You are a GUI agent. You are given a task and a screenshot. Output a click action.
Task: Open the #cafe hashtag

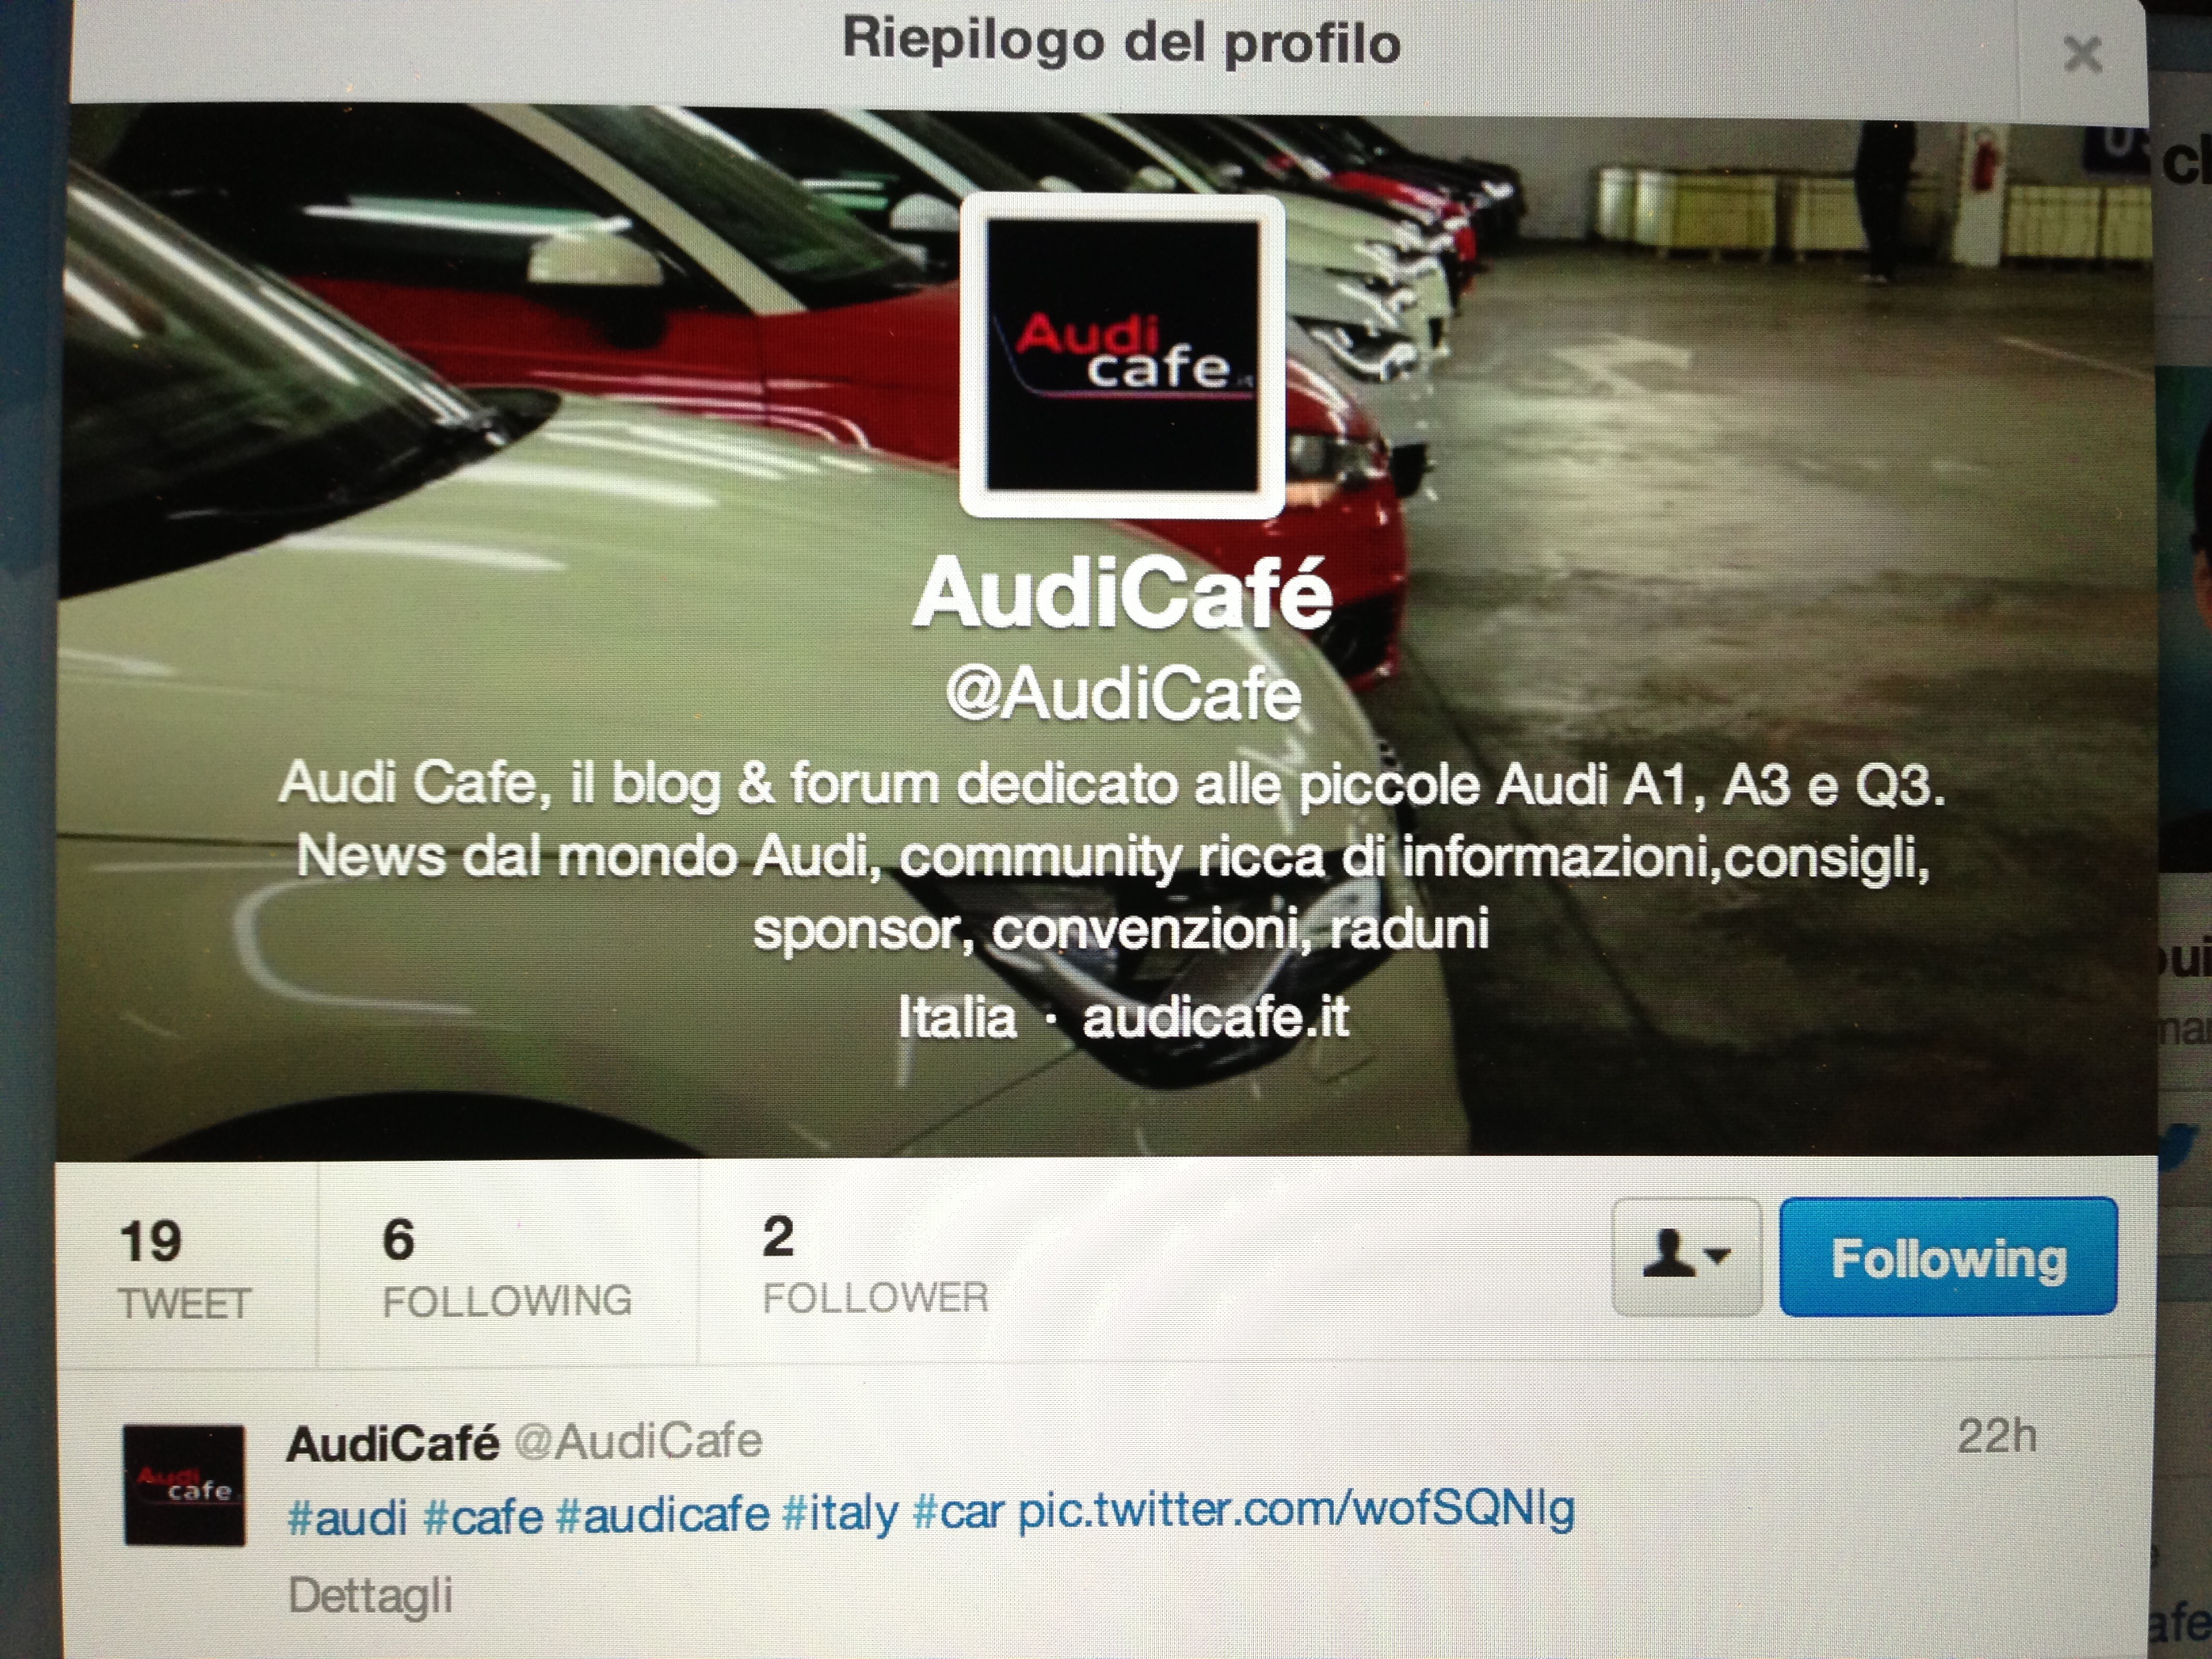click(x=483, y=1514)
